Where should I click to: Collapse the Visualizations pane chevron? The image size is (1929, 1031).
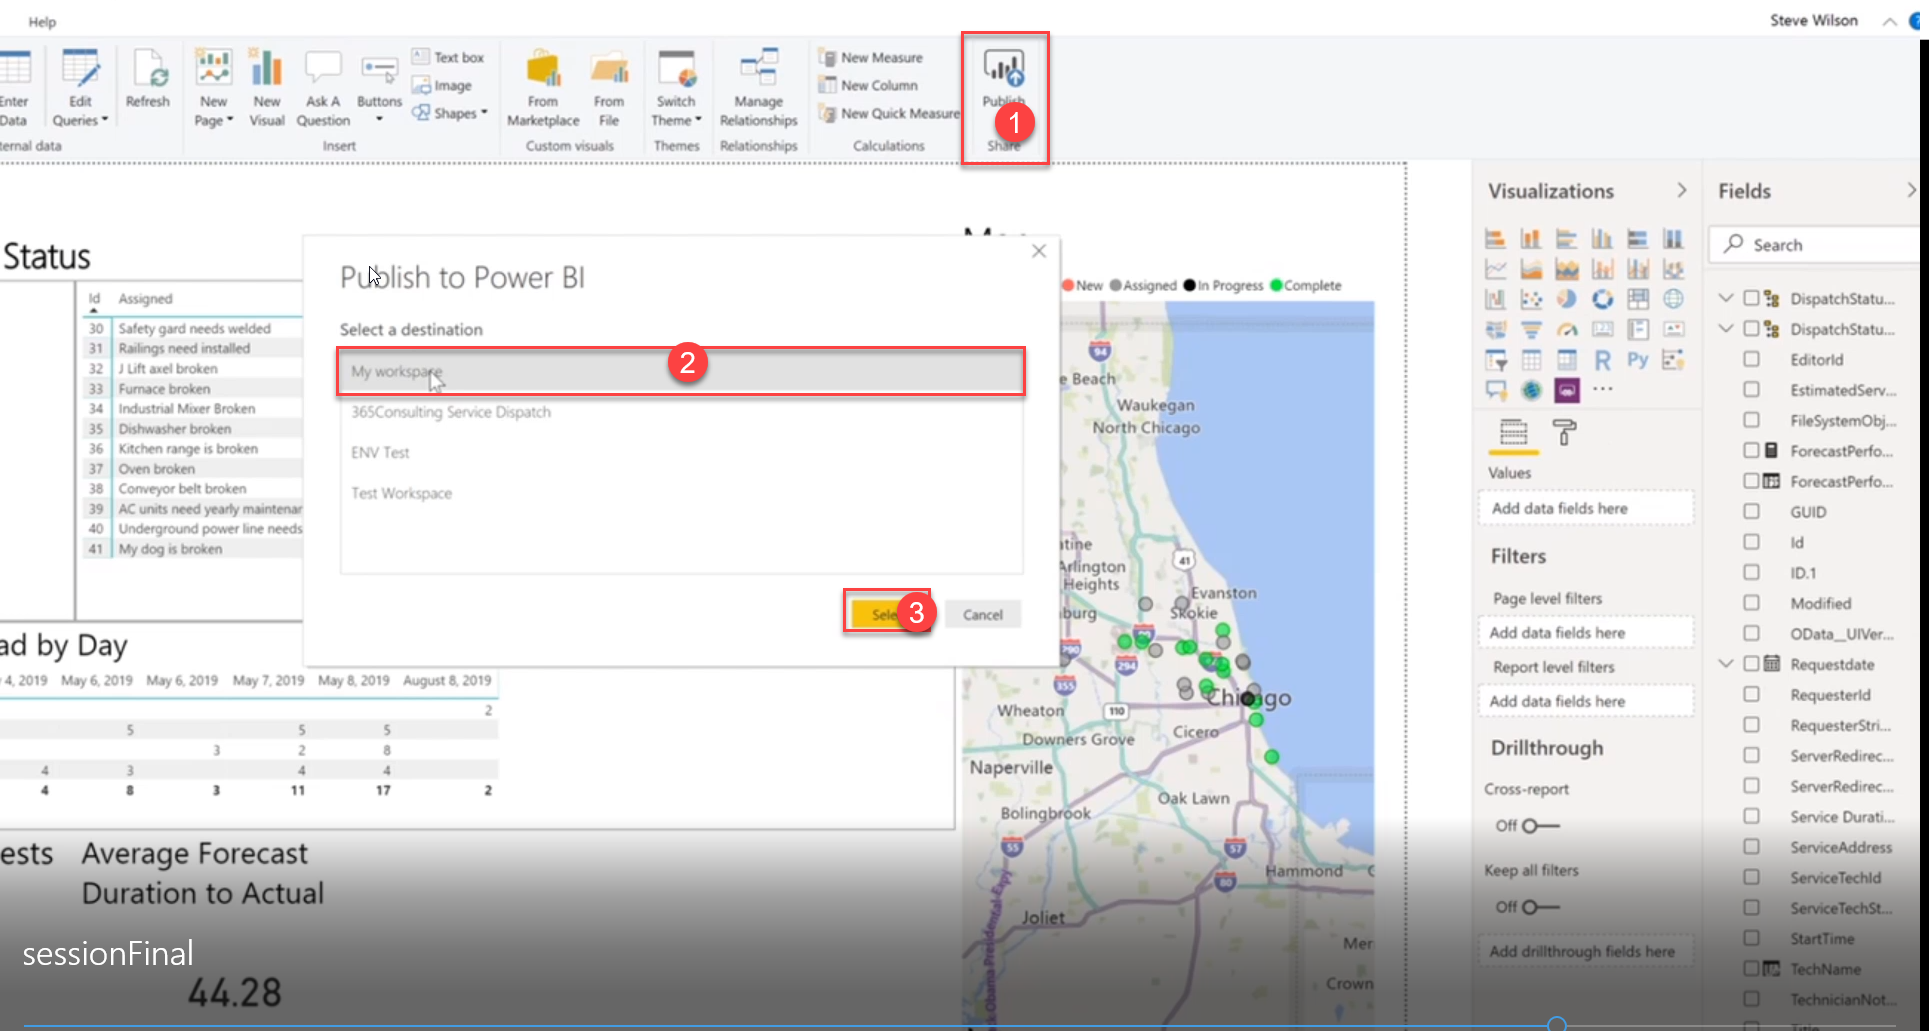tap(1682, 190)
